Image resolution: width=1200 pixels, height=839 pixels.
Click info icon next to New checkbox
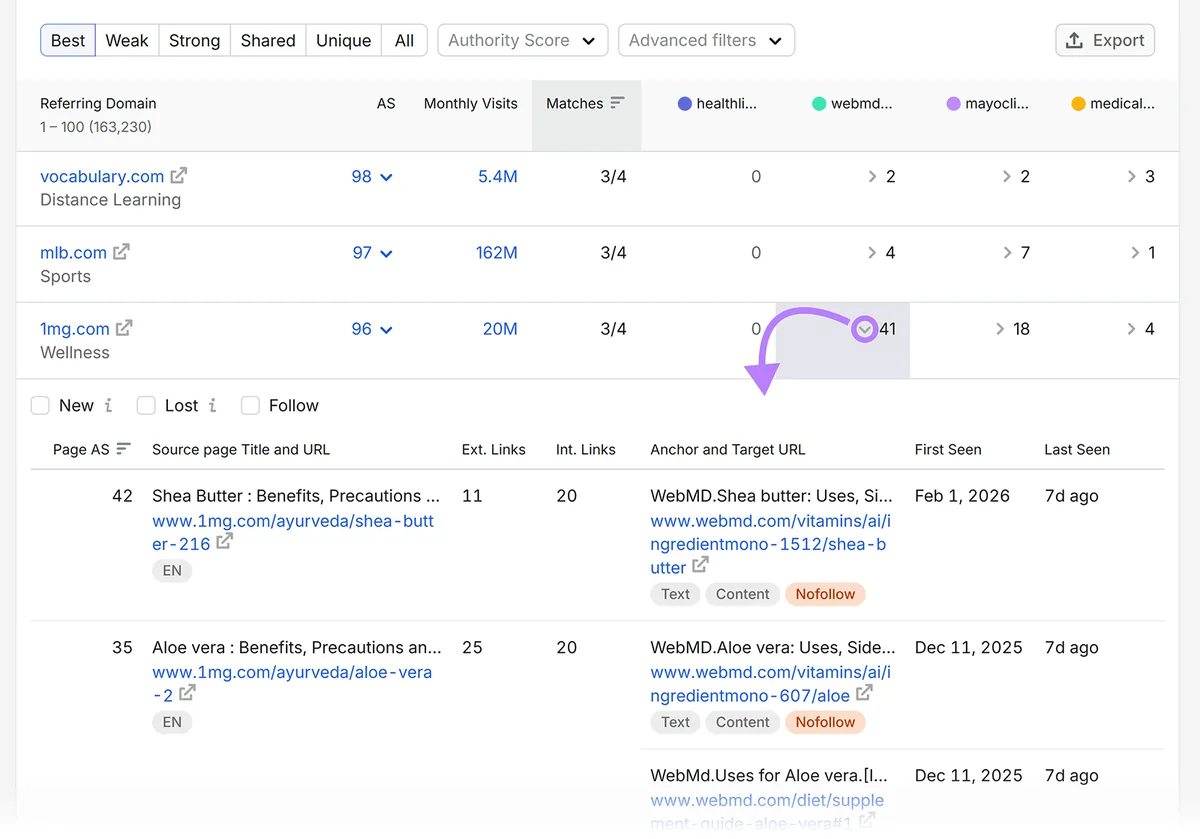[x=108, y=405]
